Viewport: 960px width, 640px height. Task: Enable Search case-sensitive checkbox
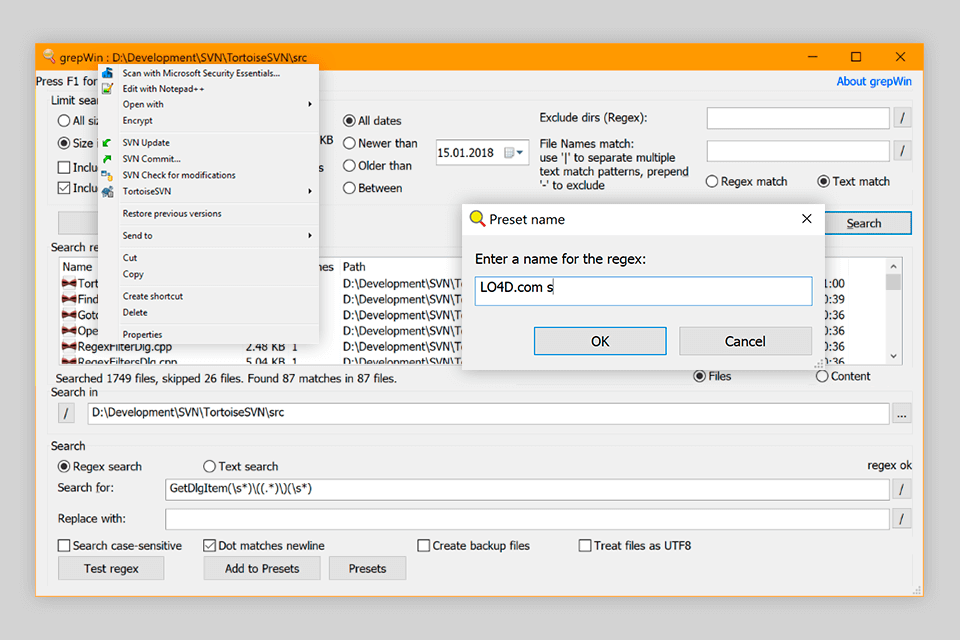tap(64, 546)
